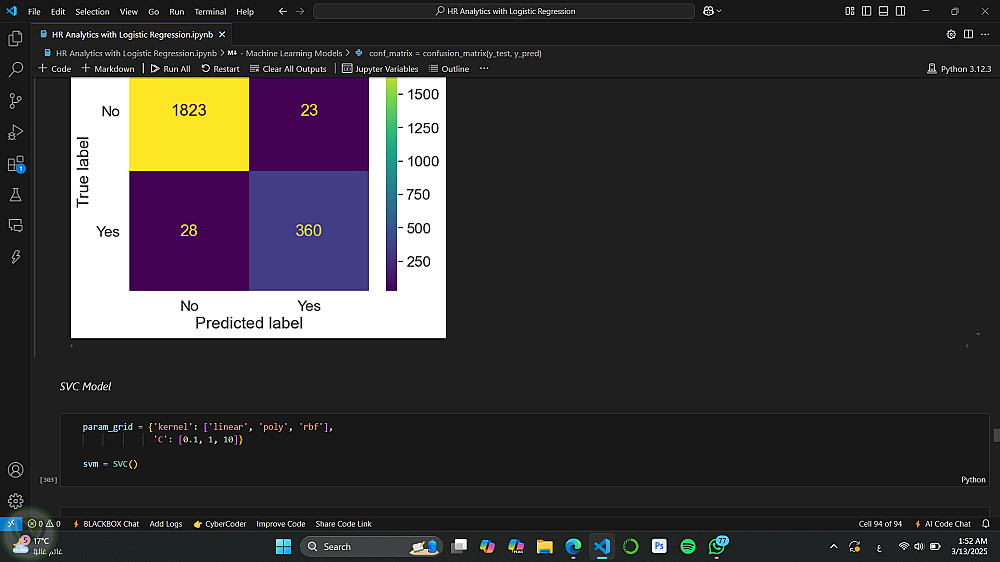Split the editor right

click(968, 34)
